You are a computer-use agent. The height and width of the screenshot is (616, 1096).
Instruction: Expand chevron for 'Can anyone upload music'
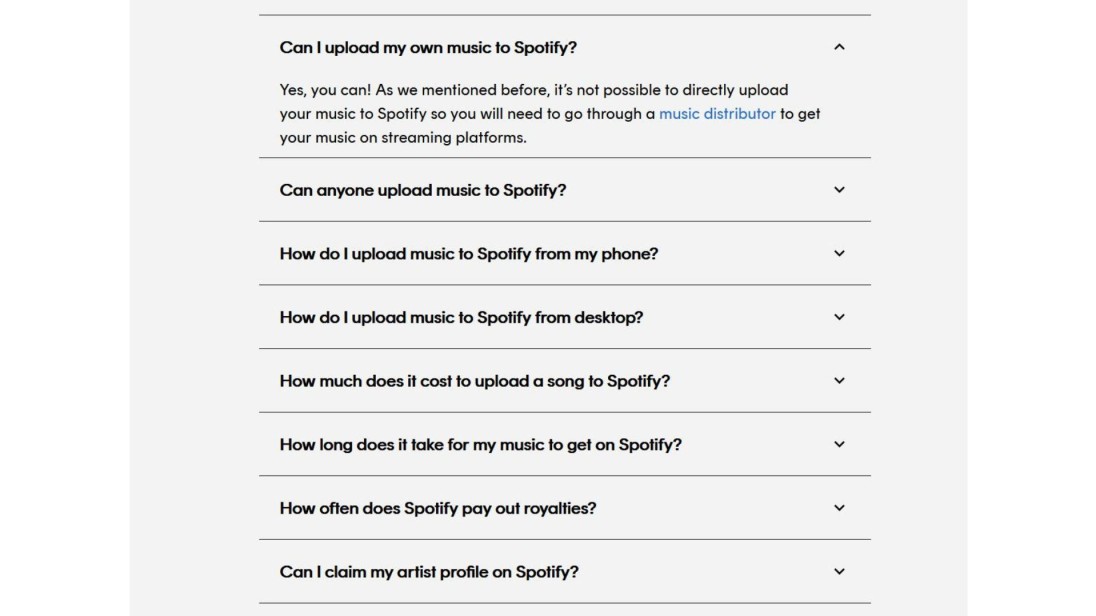click(839, 190)
